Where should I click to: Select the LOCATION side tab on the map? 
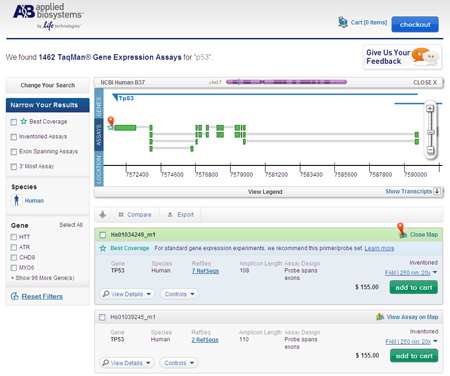[99, 169]
